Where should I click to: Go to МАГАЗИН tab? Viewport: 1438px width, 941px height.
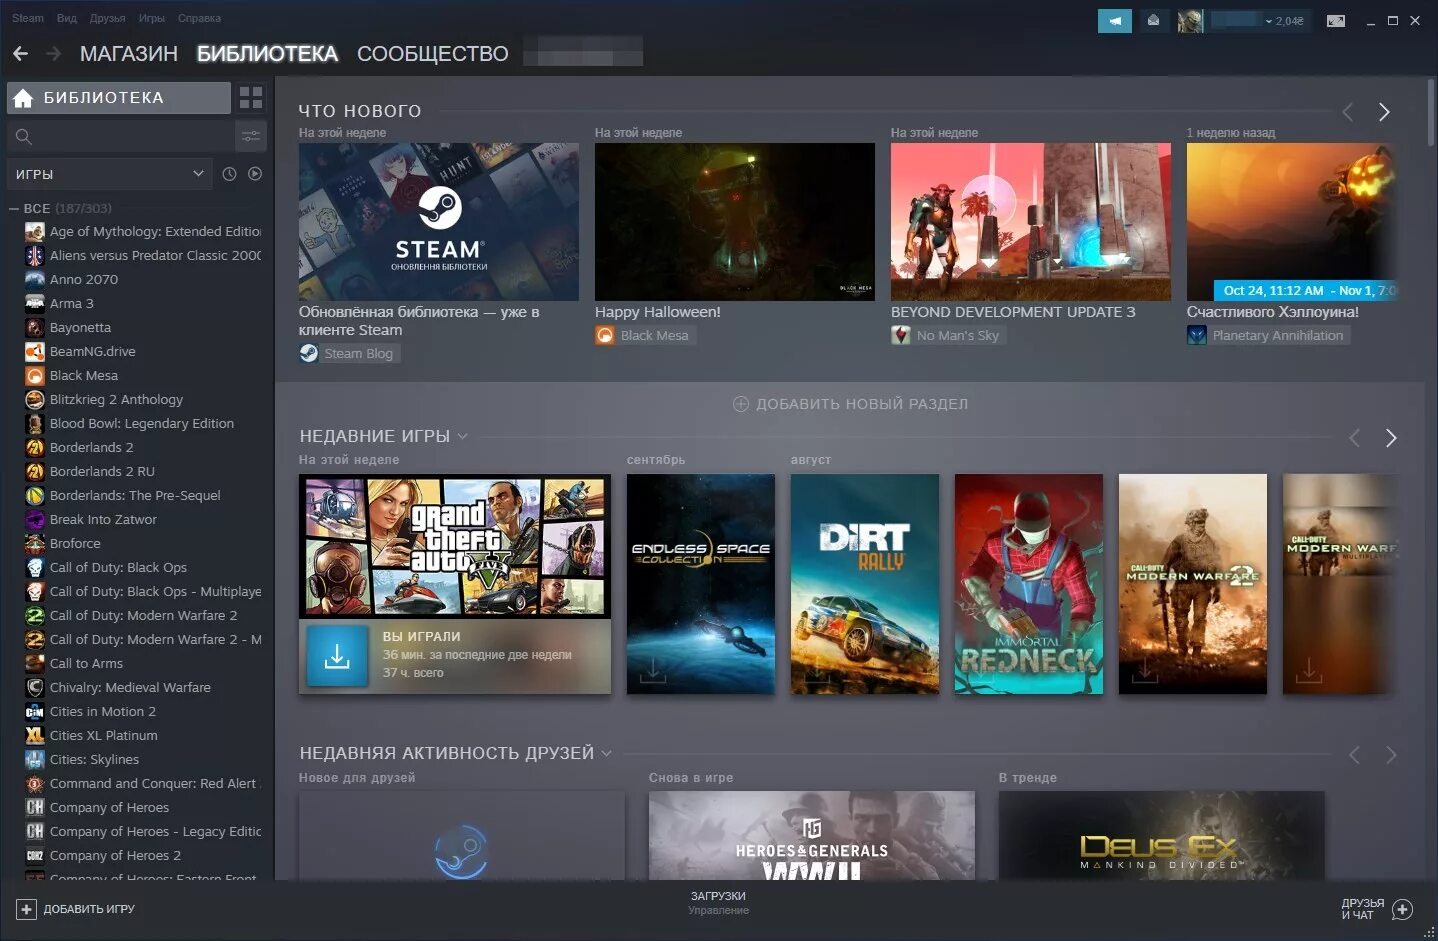click(x=129, y=54)
